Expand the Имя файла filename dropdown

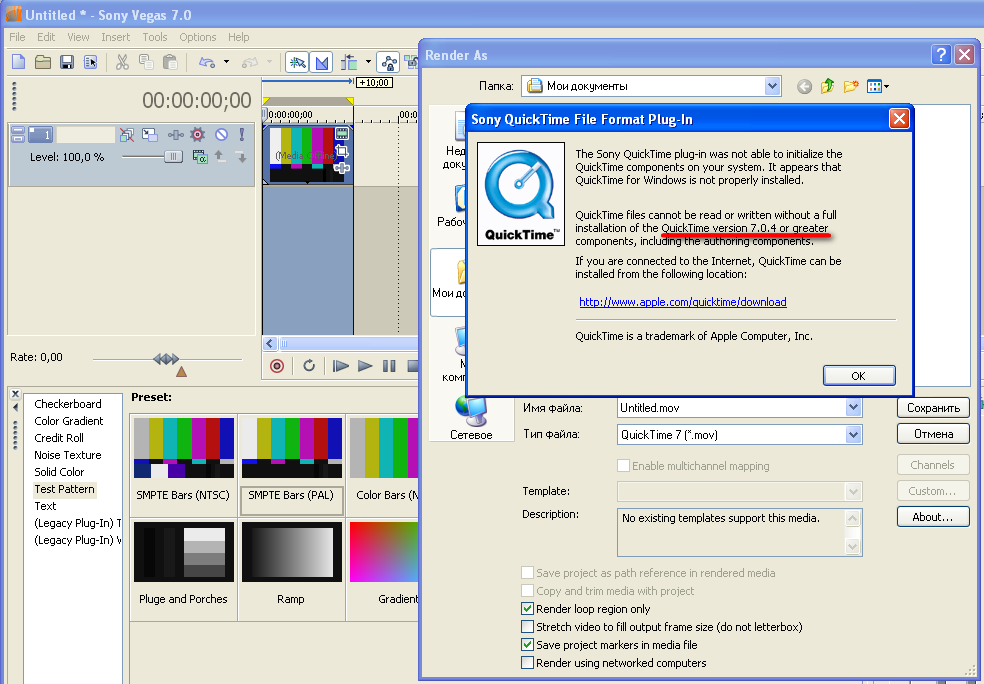[853, 408]
